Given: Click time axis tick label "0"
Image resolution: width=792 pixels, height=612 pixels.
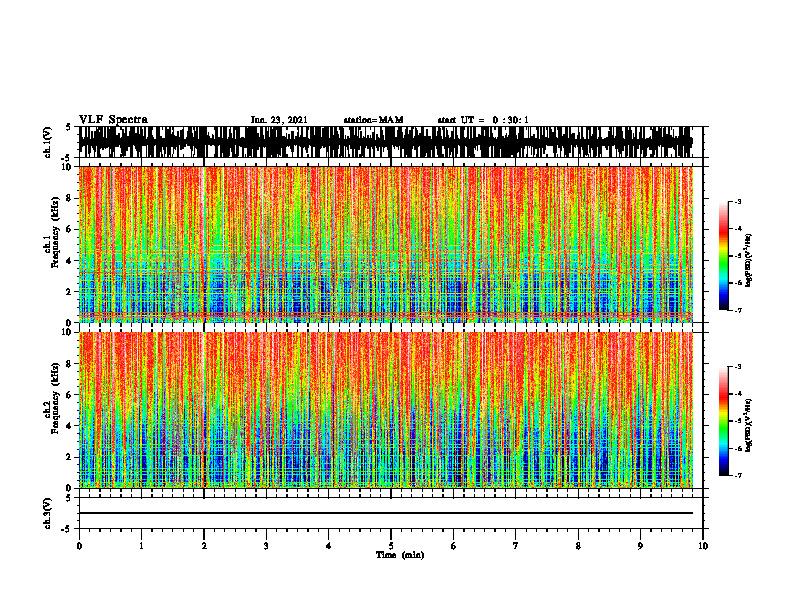Looking at the screenshot, I should (x=79, y=546).
